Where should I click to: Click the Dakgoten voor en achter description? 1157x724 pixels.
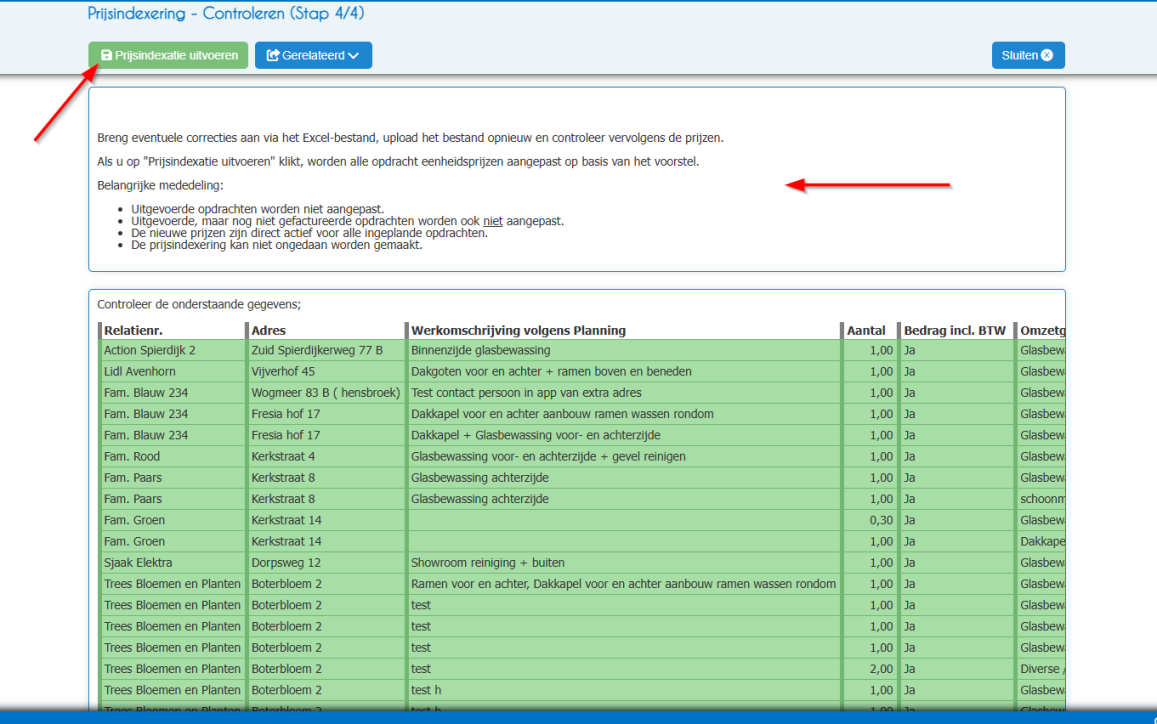click(624, 372)
